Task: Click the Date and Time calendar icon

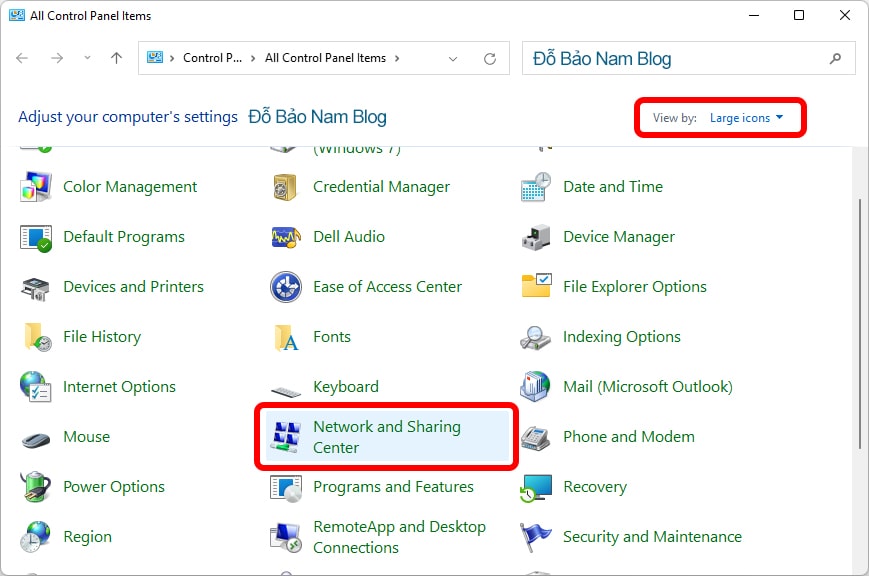Action: [536, 187]
